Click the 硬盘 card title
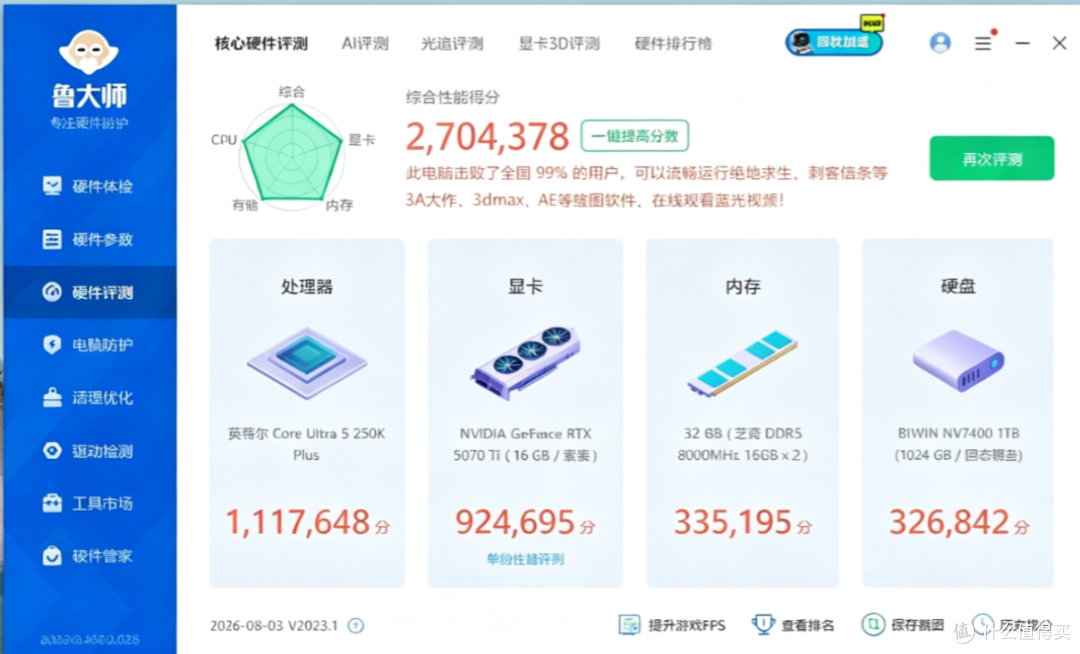This screenshot has height=654, width=1080. point(958,286)
